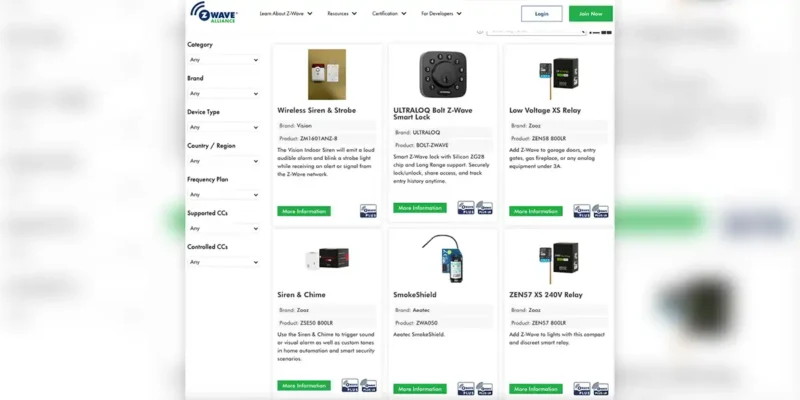Click the 'Product: ZEN58 800LR' row

pyautogui.click(x=559, y=138)
